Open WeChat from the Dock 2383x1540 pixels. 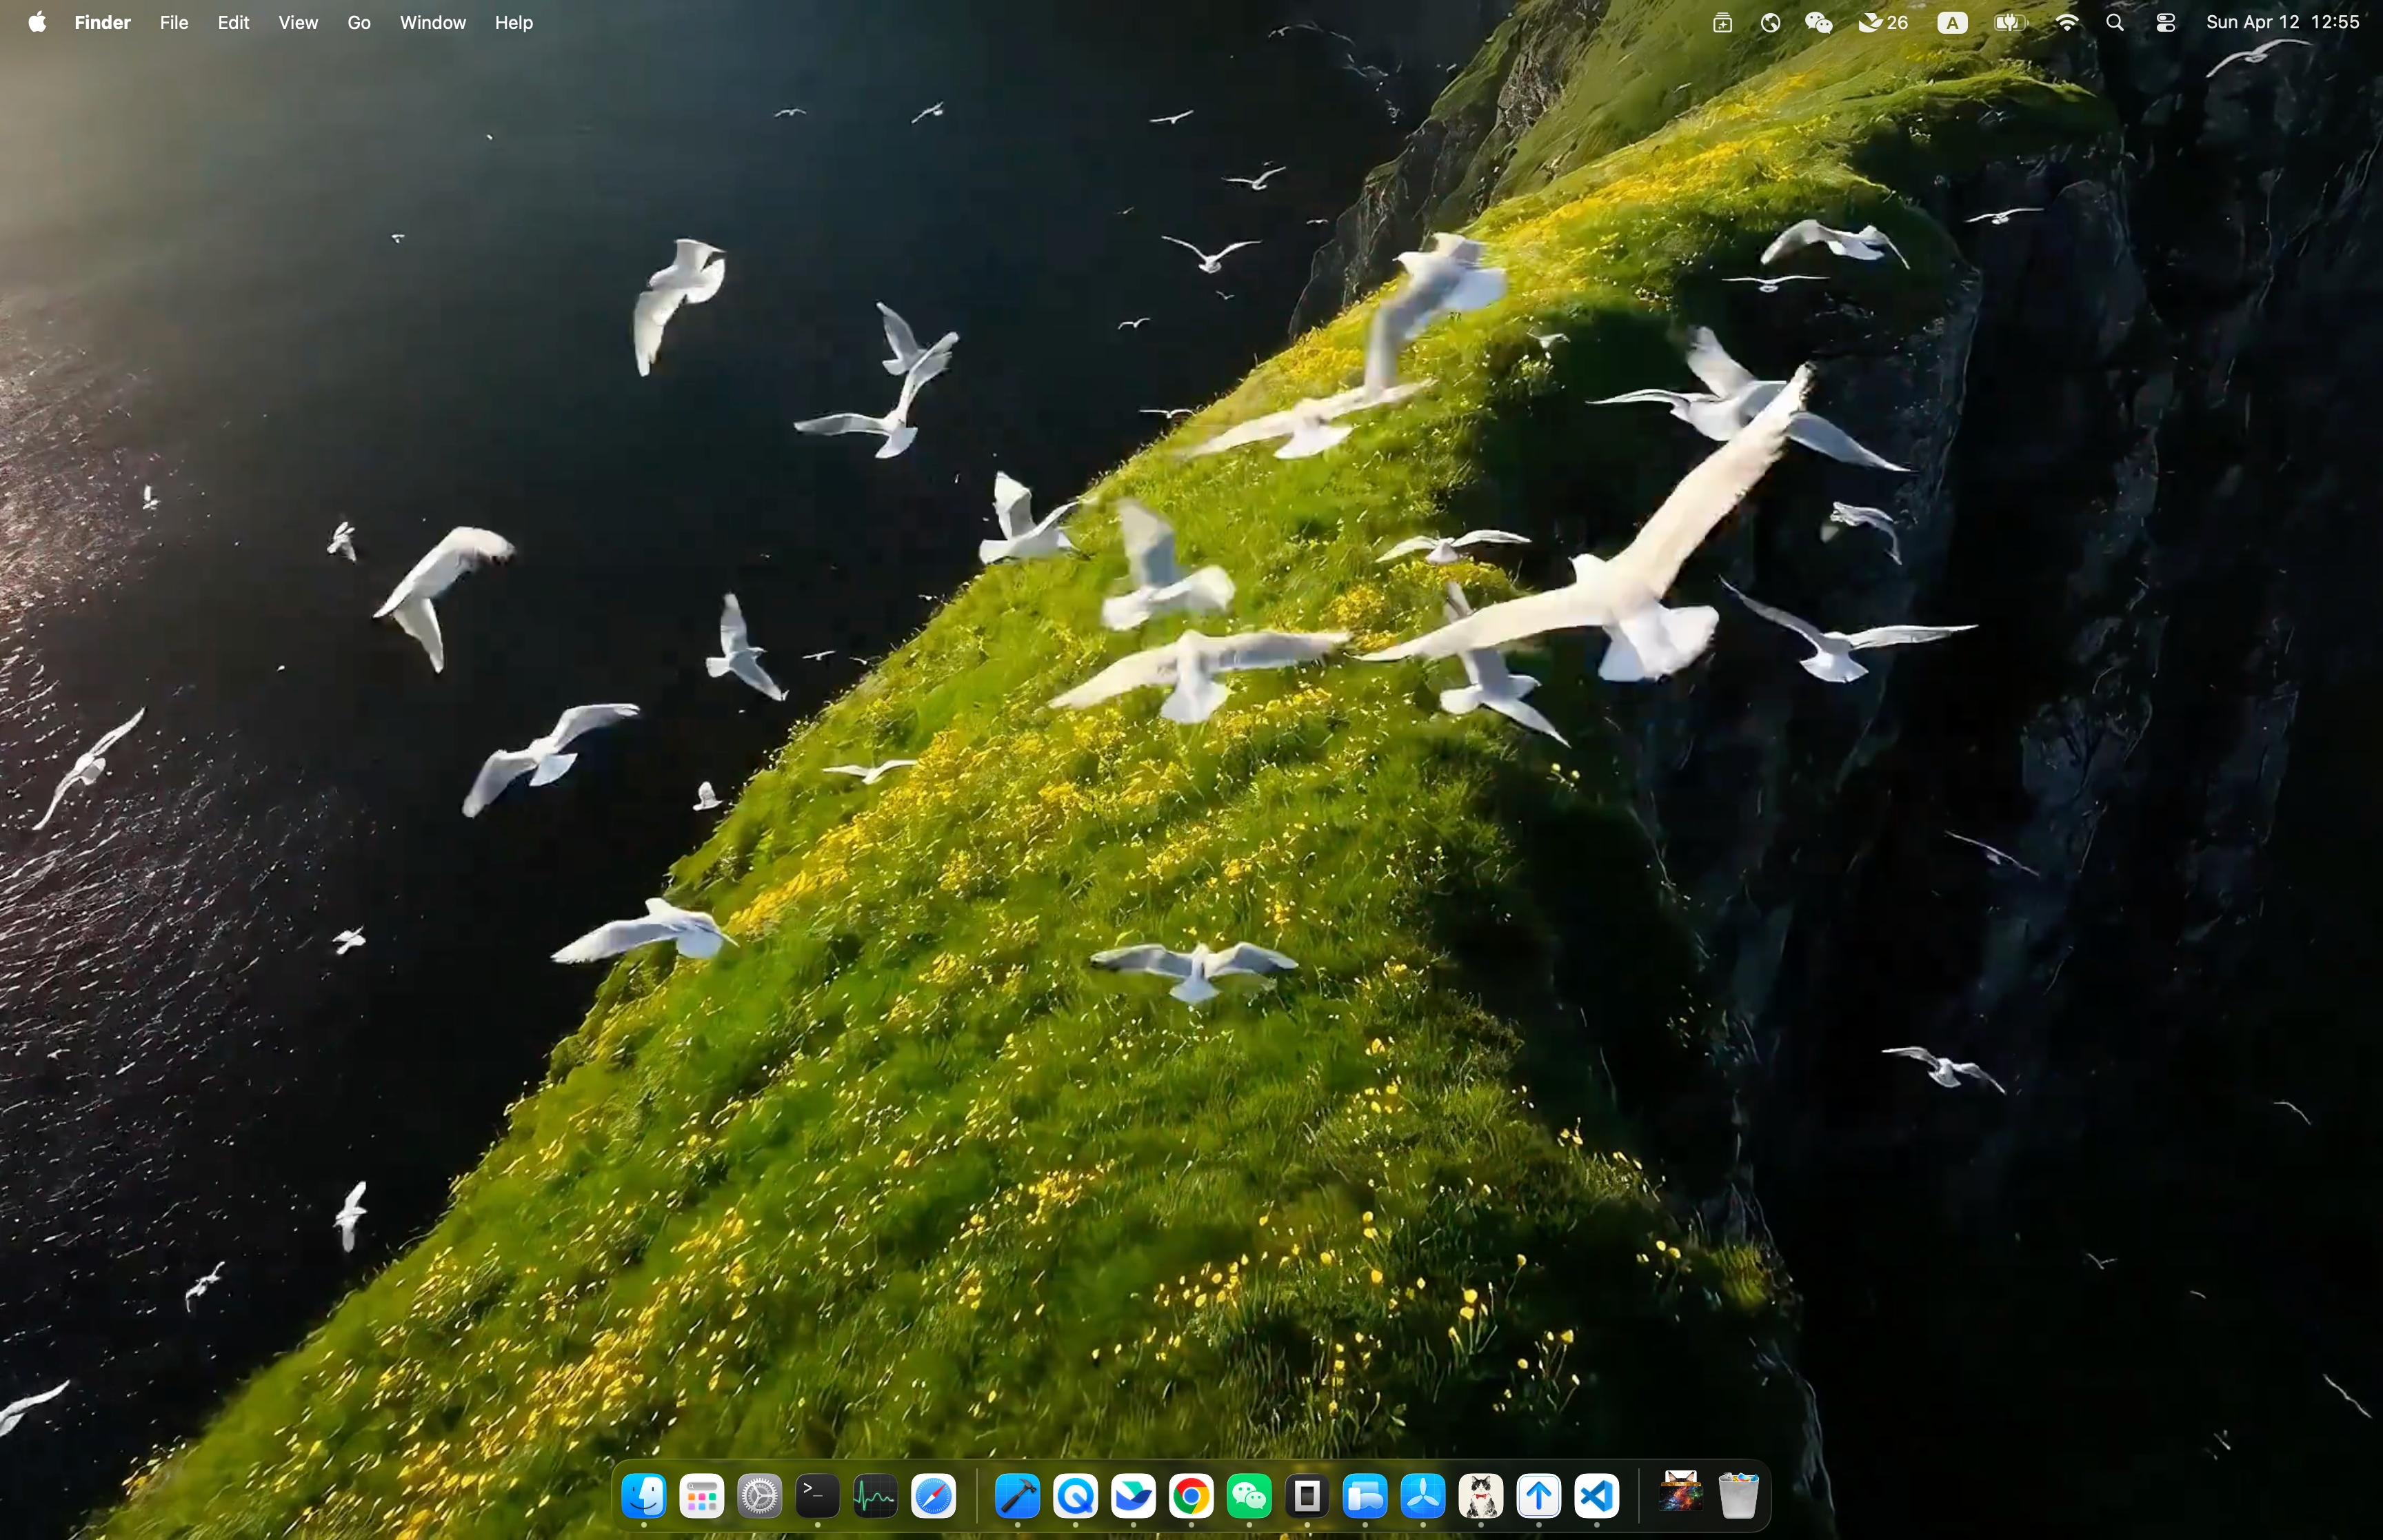(x=1249, y=1496)
